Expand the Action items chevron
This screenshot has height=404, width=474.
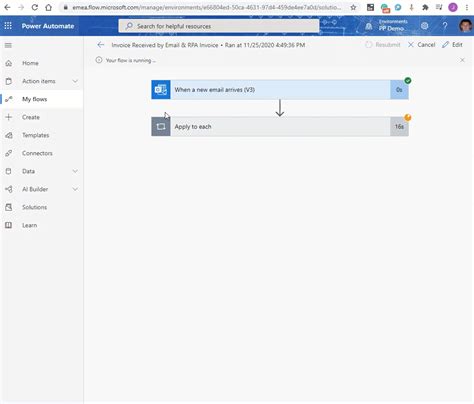tap(75, 81)
